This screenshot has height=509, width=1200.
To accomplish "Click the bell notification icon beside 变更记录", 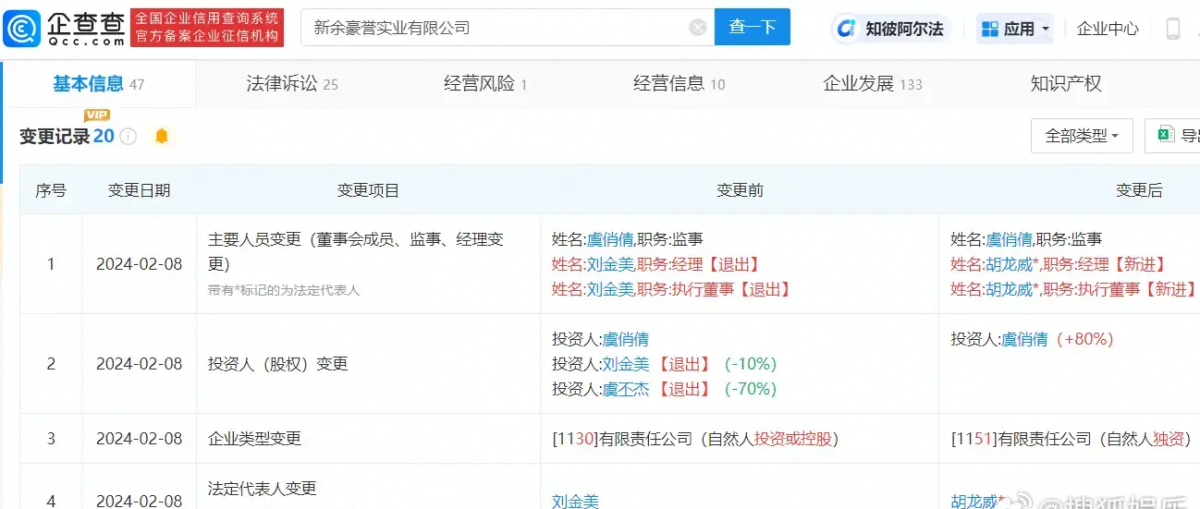I will coord(162,136).
